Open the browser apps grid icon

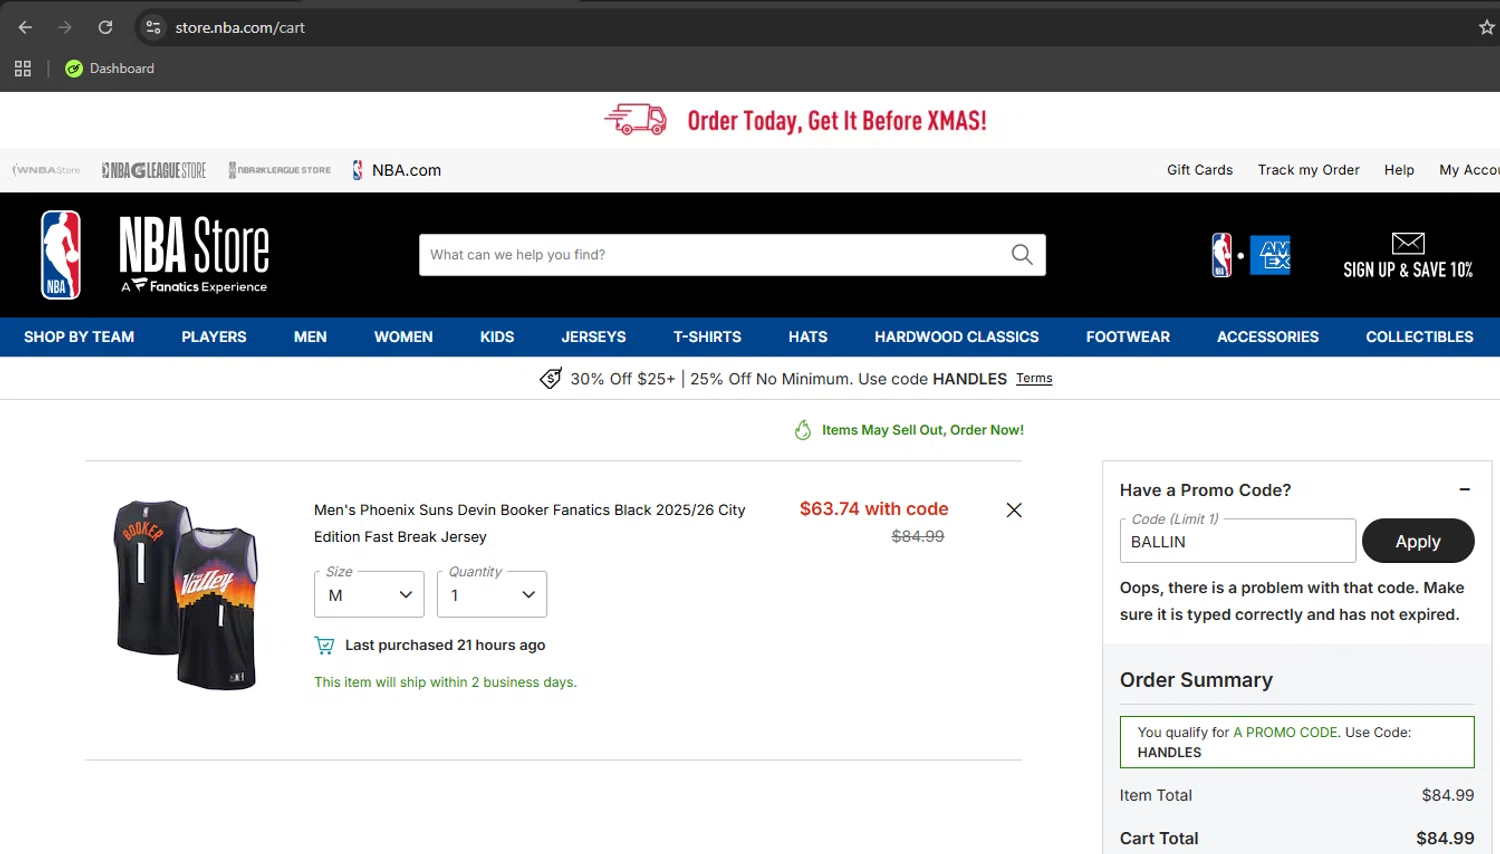pyautogui.click(x=23, y=68)
